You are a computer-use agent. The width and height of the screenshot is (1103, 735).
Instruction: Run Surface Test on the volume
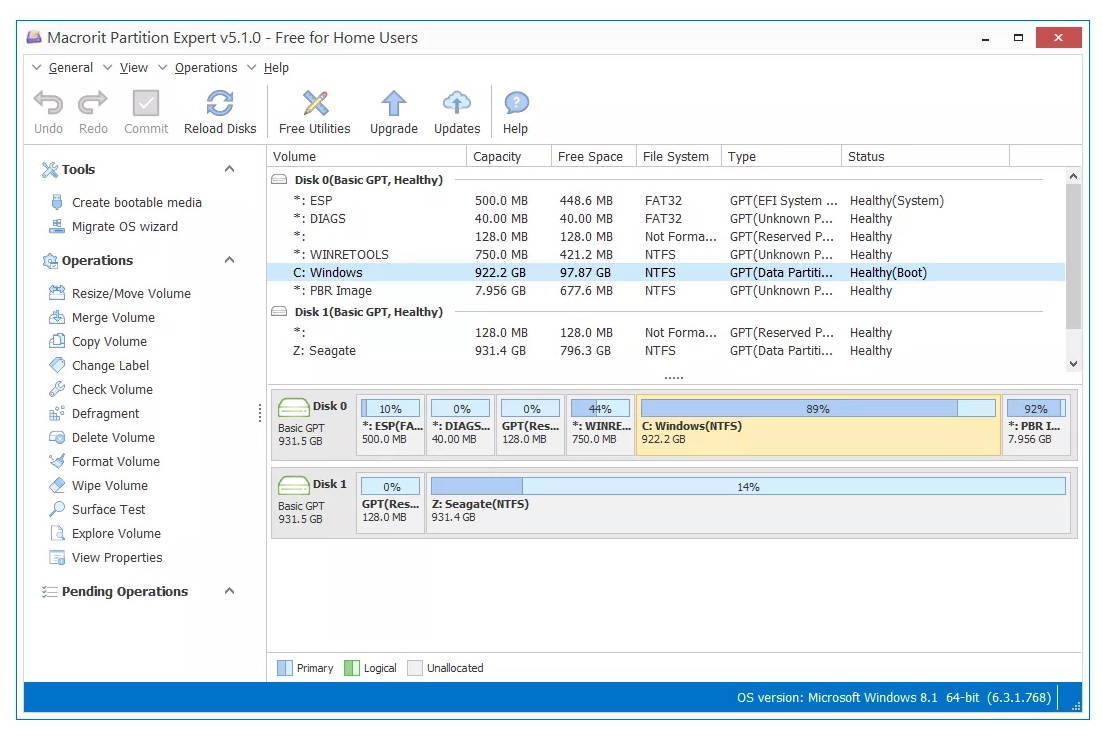[x=108, y=509]
